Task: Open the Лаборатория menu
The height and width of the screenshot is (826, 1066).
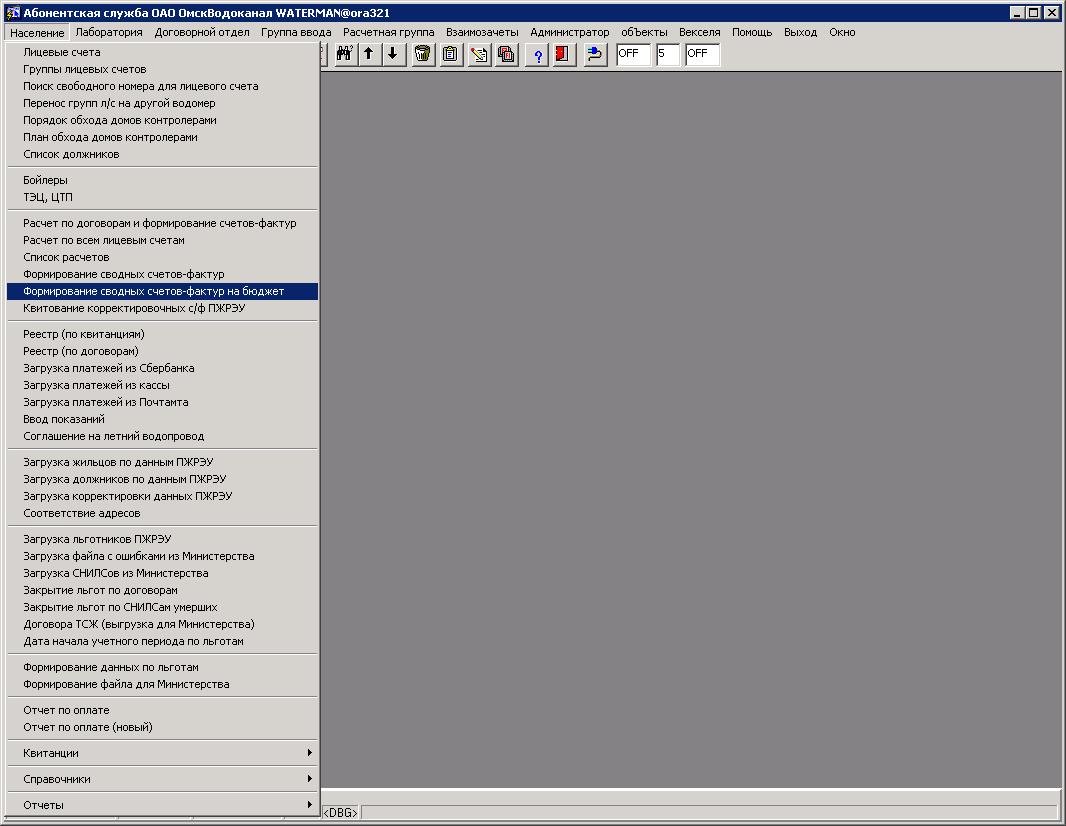Action: [x=109, y=32]
